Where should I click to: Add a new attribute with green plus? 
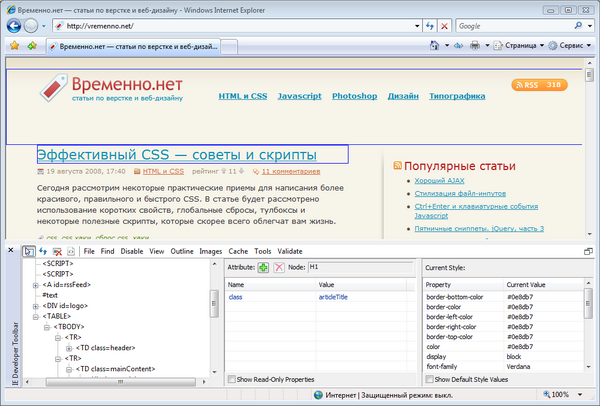pyautogui.click(x=263, y=267)
